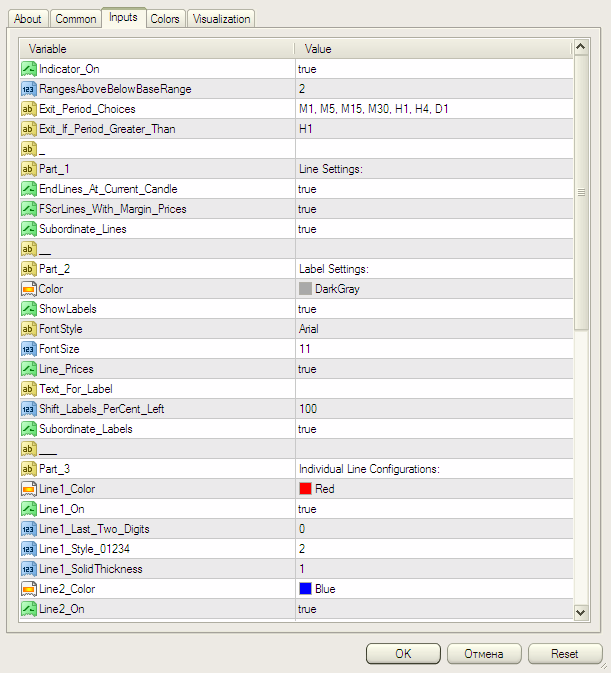
Task: Switch to the Colors tab
Action: 165,19
